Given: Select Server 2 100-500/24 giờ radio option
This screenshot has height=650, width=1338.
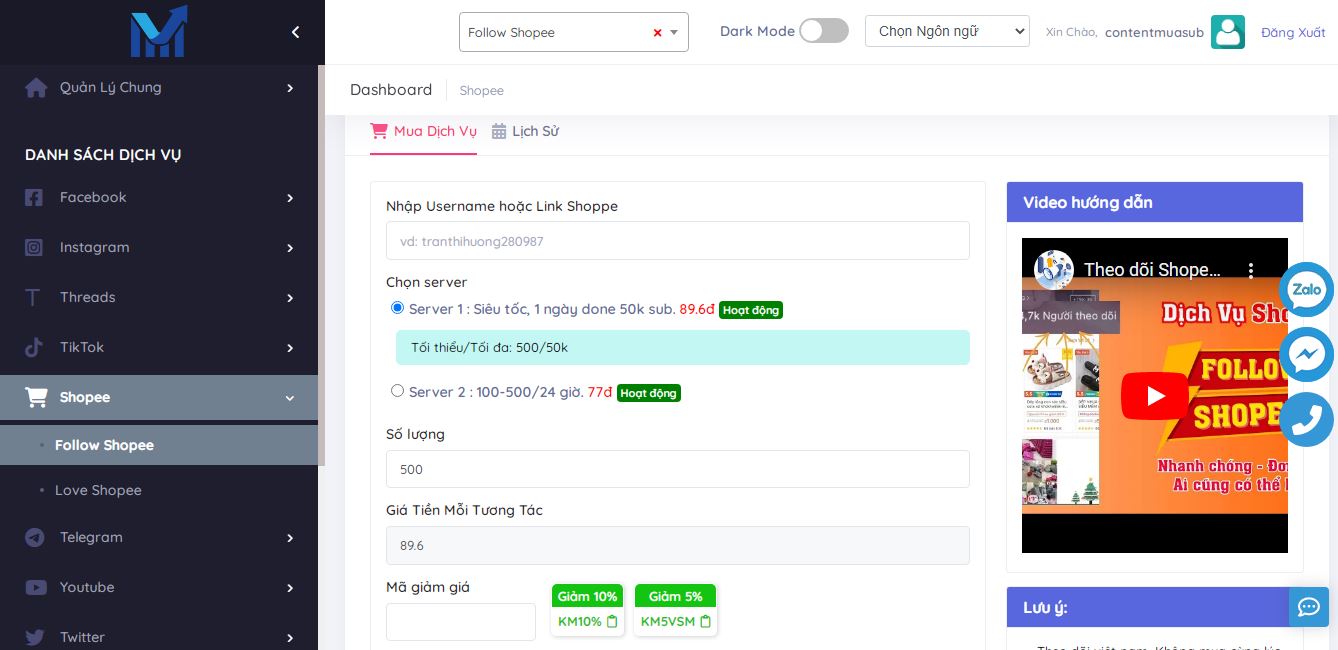Looking at the screenshot, I should [x=397, y=391].
